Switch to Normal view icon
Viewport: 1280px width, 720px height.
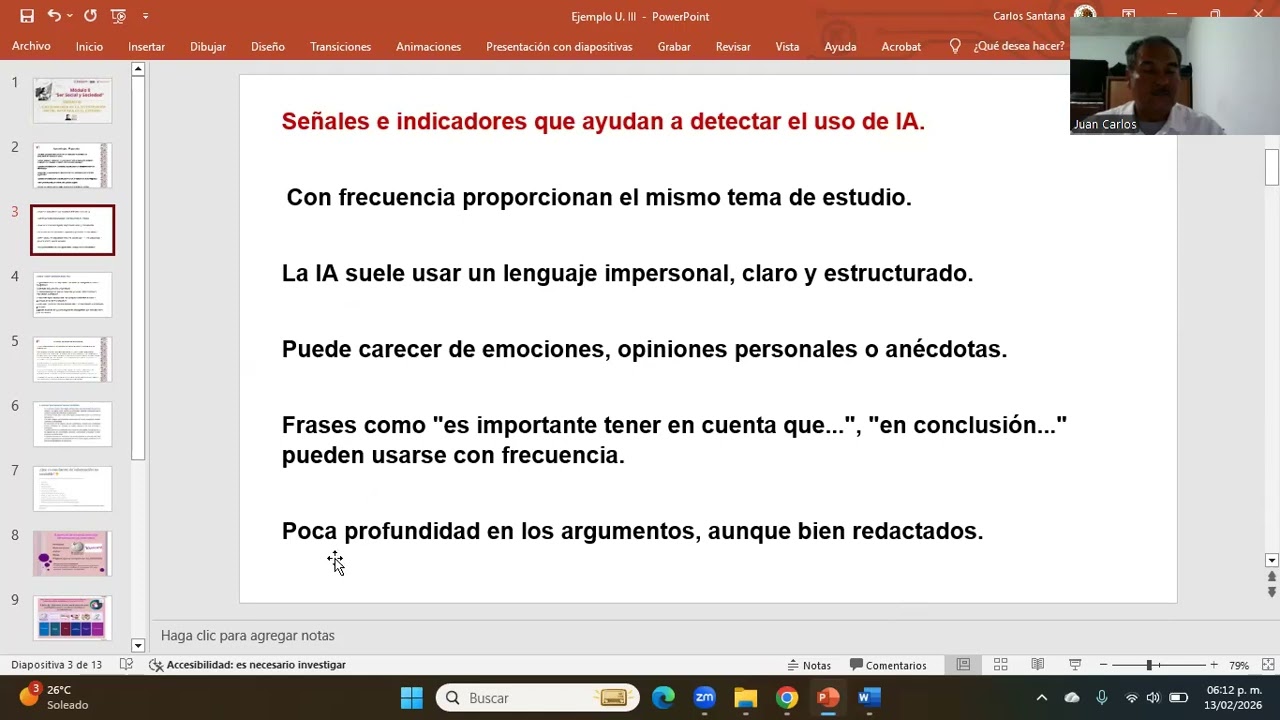pos(963,665)
